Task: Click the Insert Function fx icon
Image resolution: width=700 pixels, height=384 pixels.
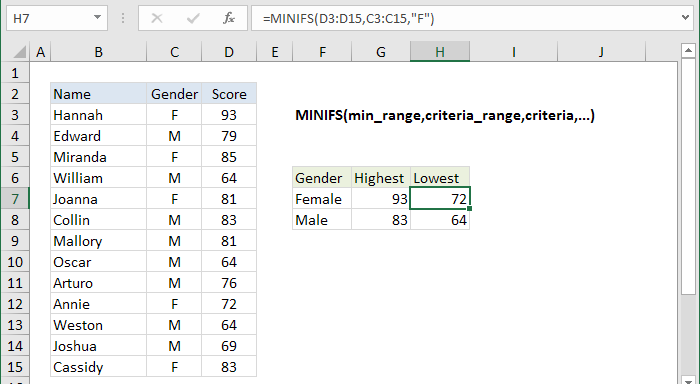Action: [229, 18]
